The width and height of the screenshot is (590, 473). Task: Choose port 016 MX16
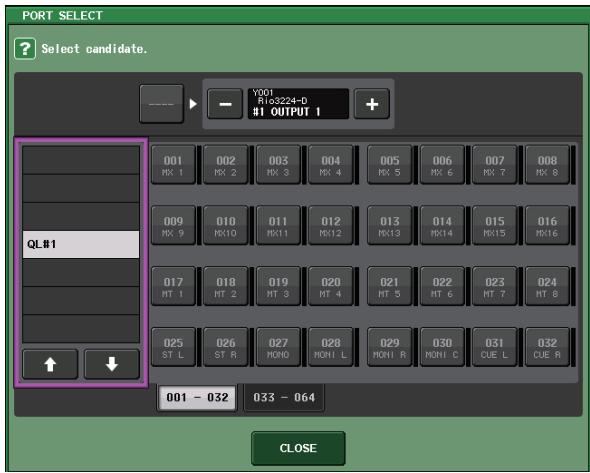547,225
